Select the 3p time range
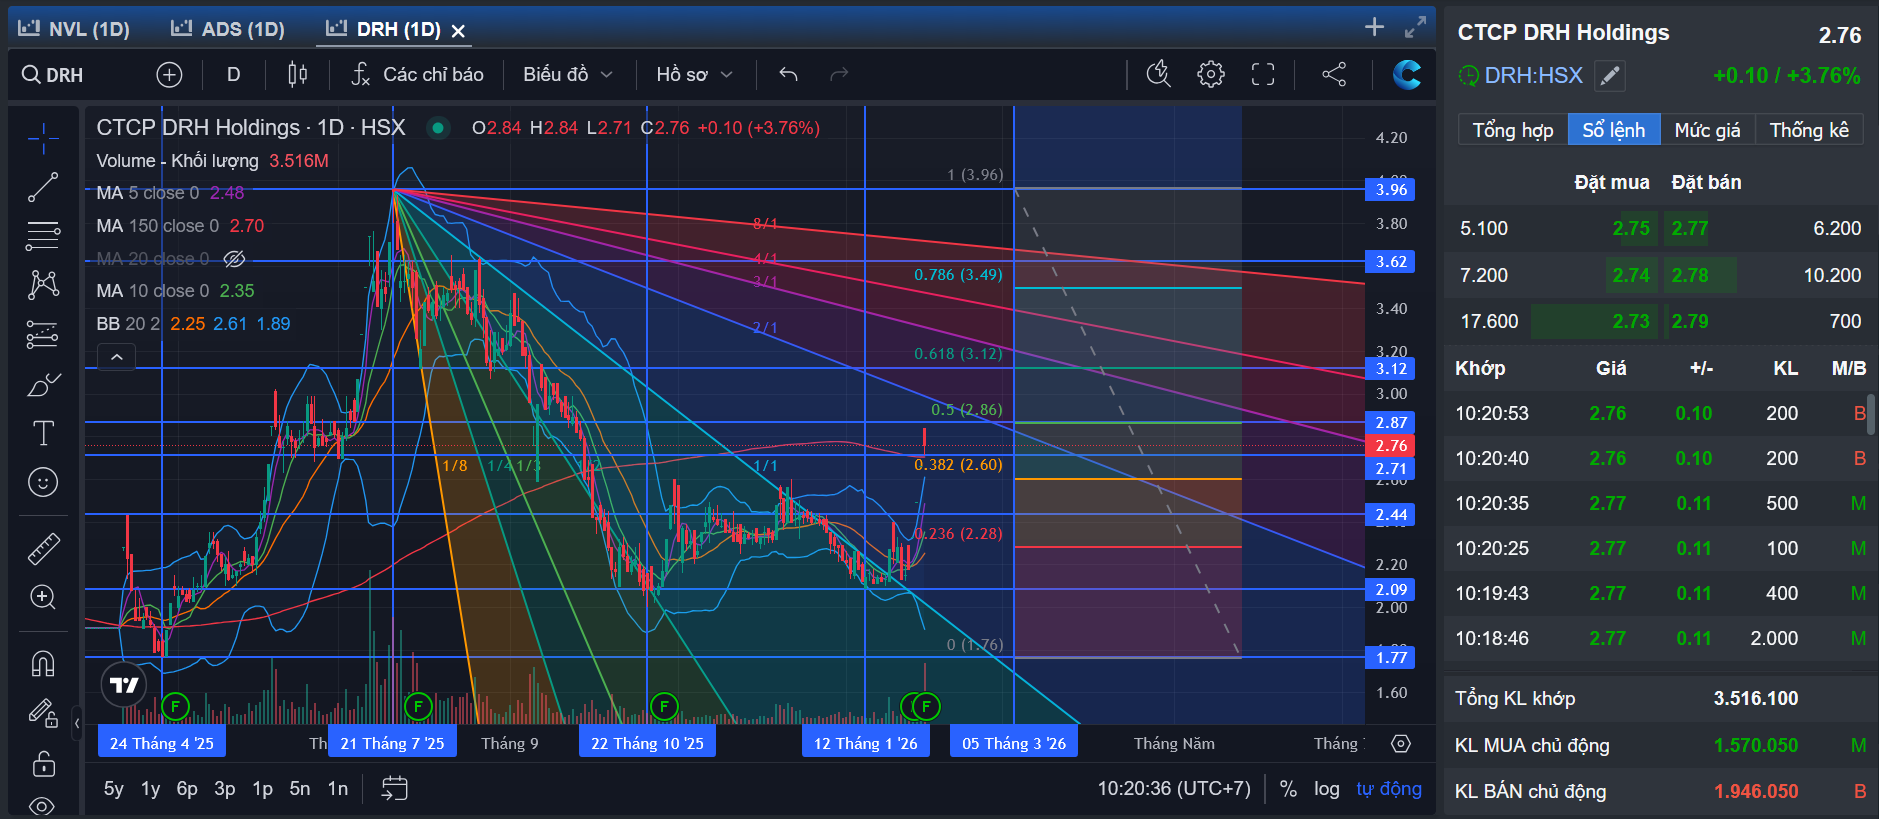 pyautogui.click(x=225, y=789)
